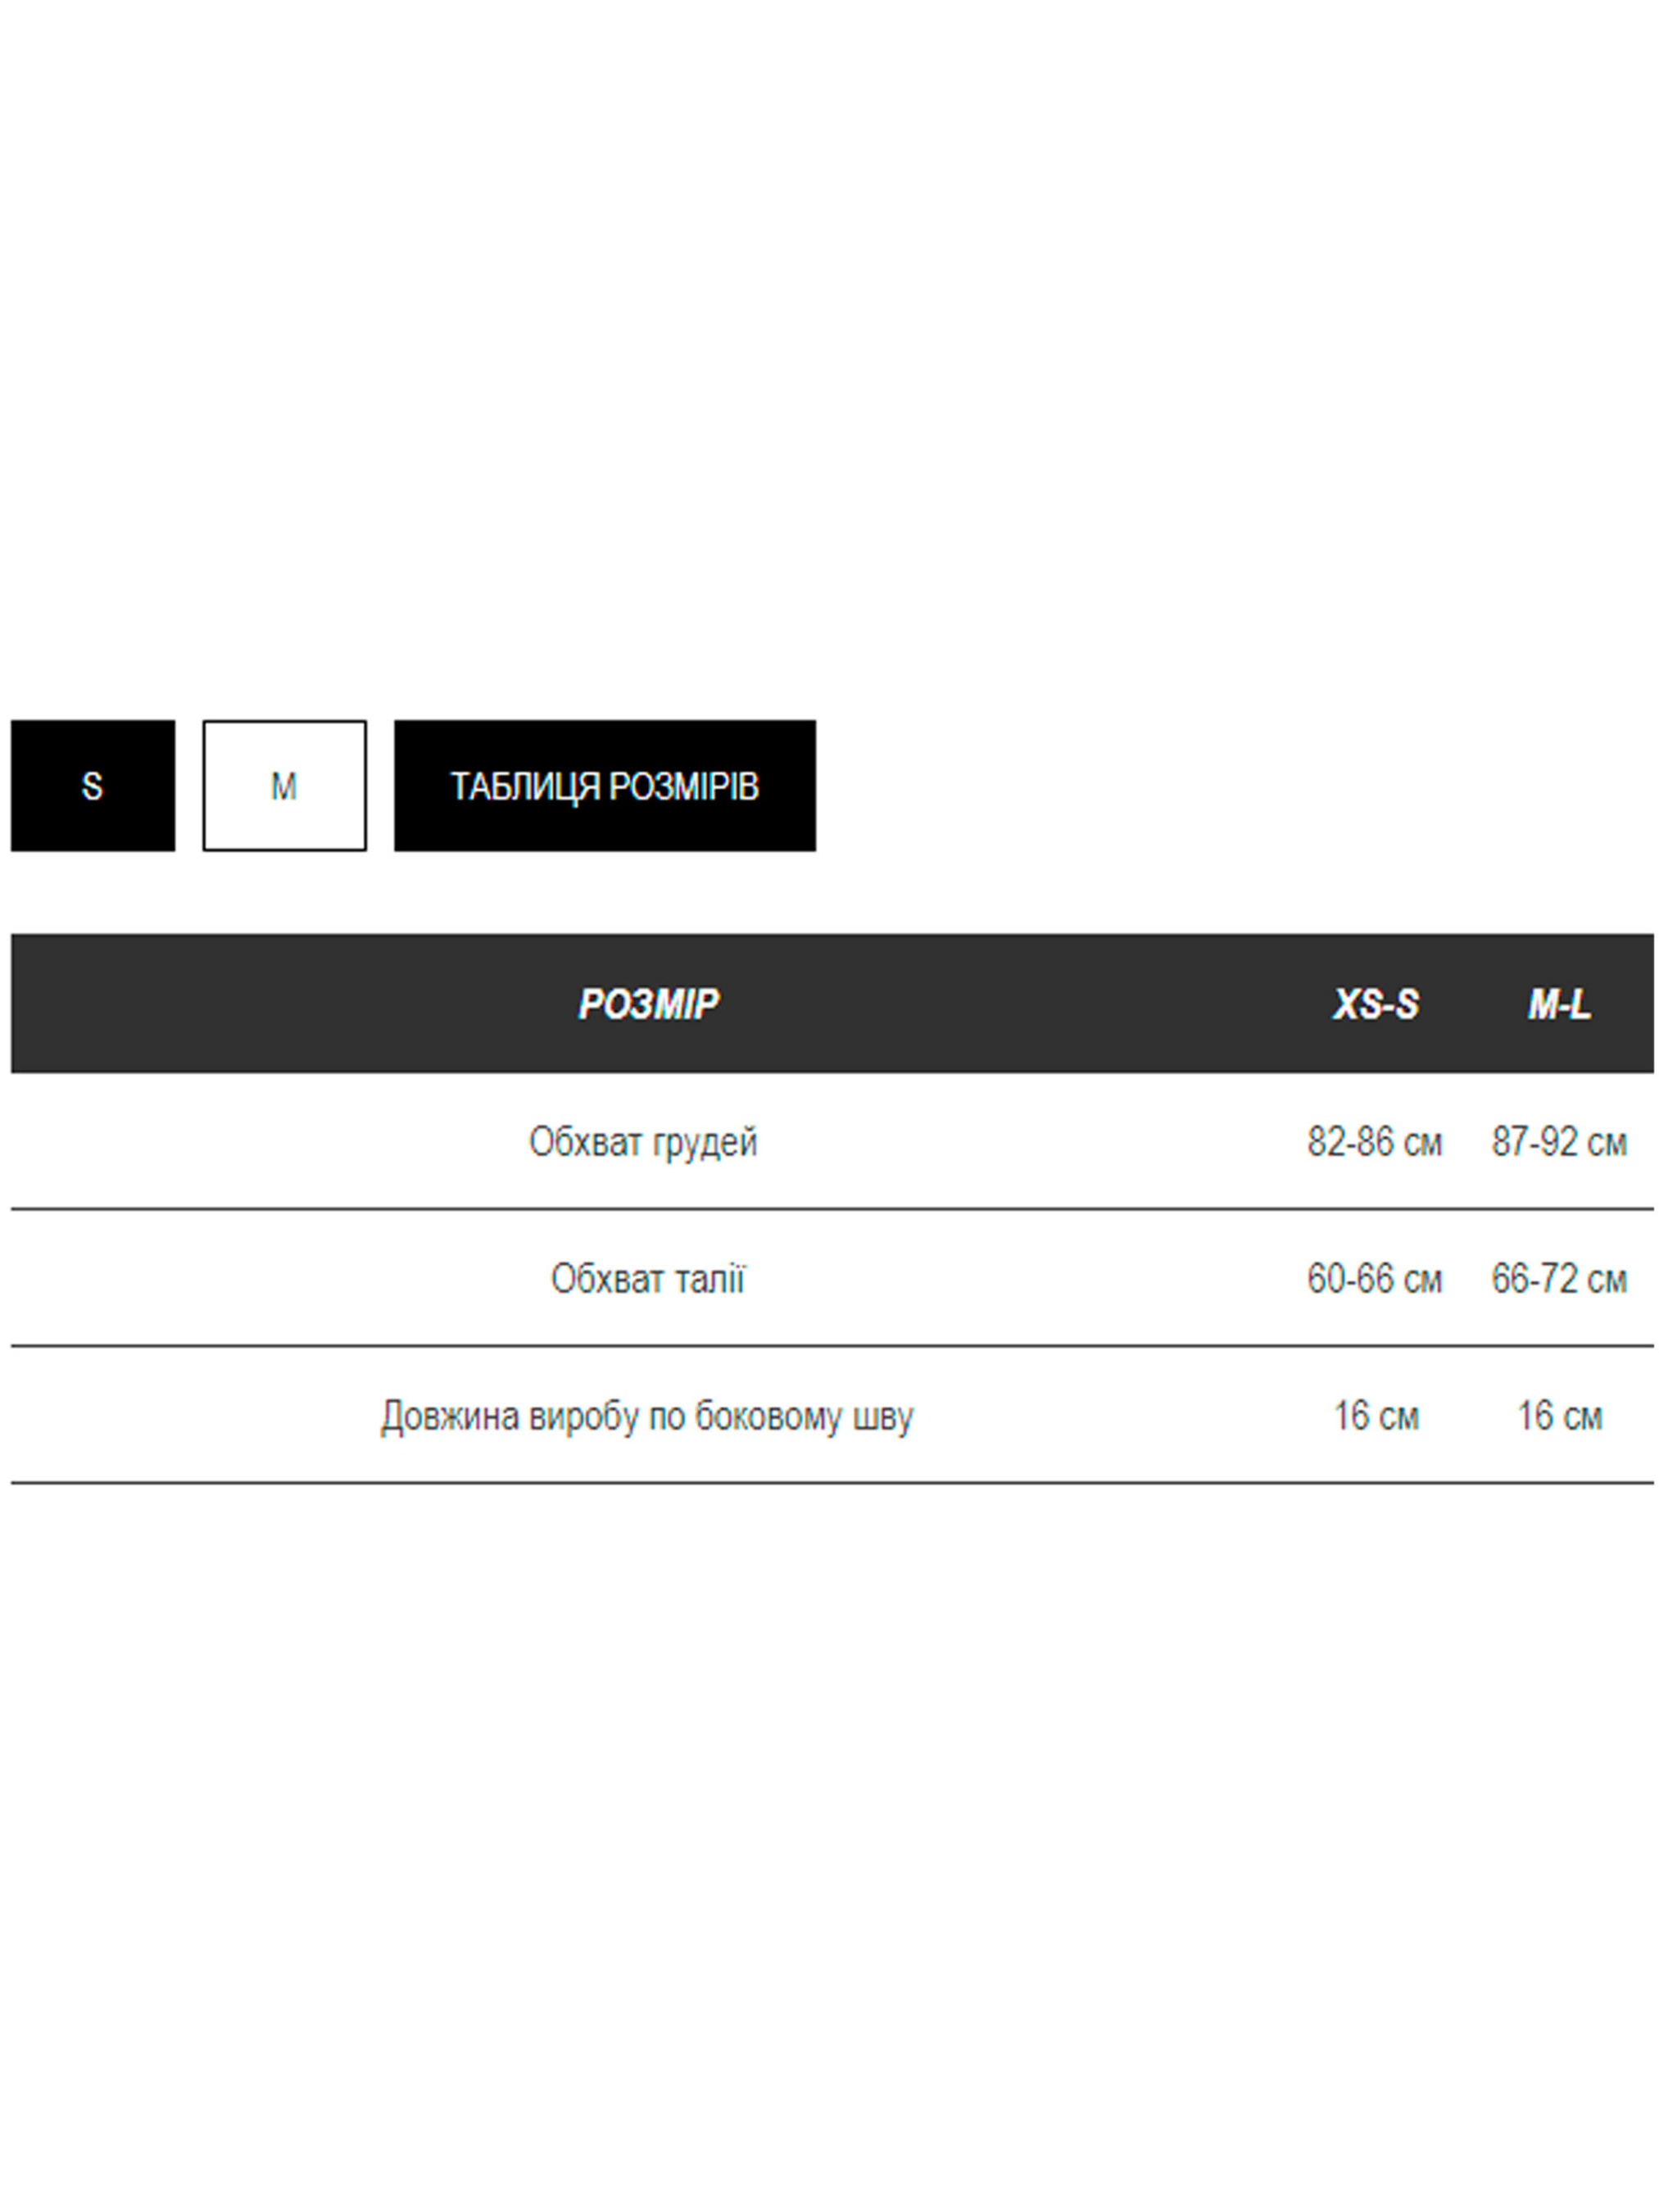Select size M button
The height and width of the screenshot is (2212, 1659).
[x=284, y=786]
